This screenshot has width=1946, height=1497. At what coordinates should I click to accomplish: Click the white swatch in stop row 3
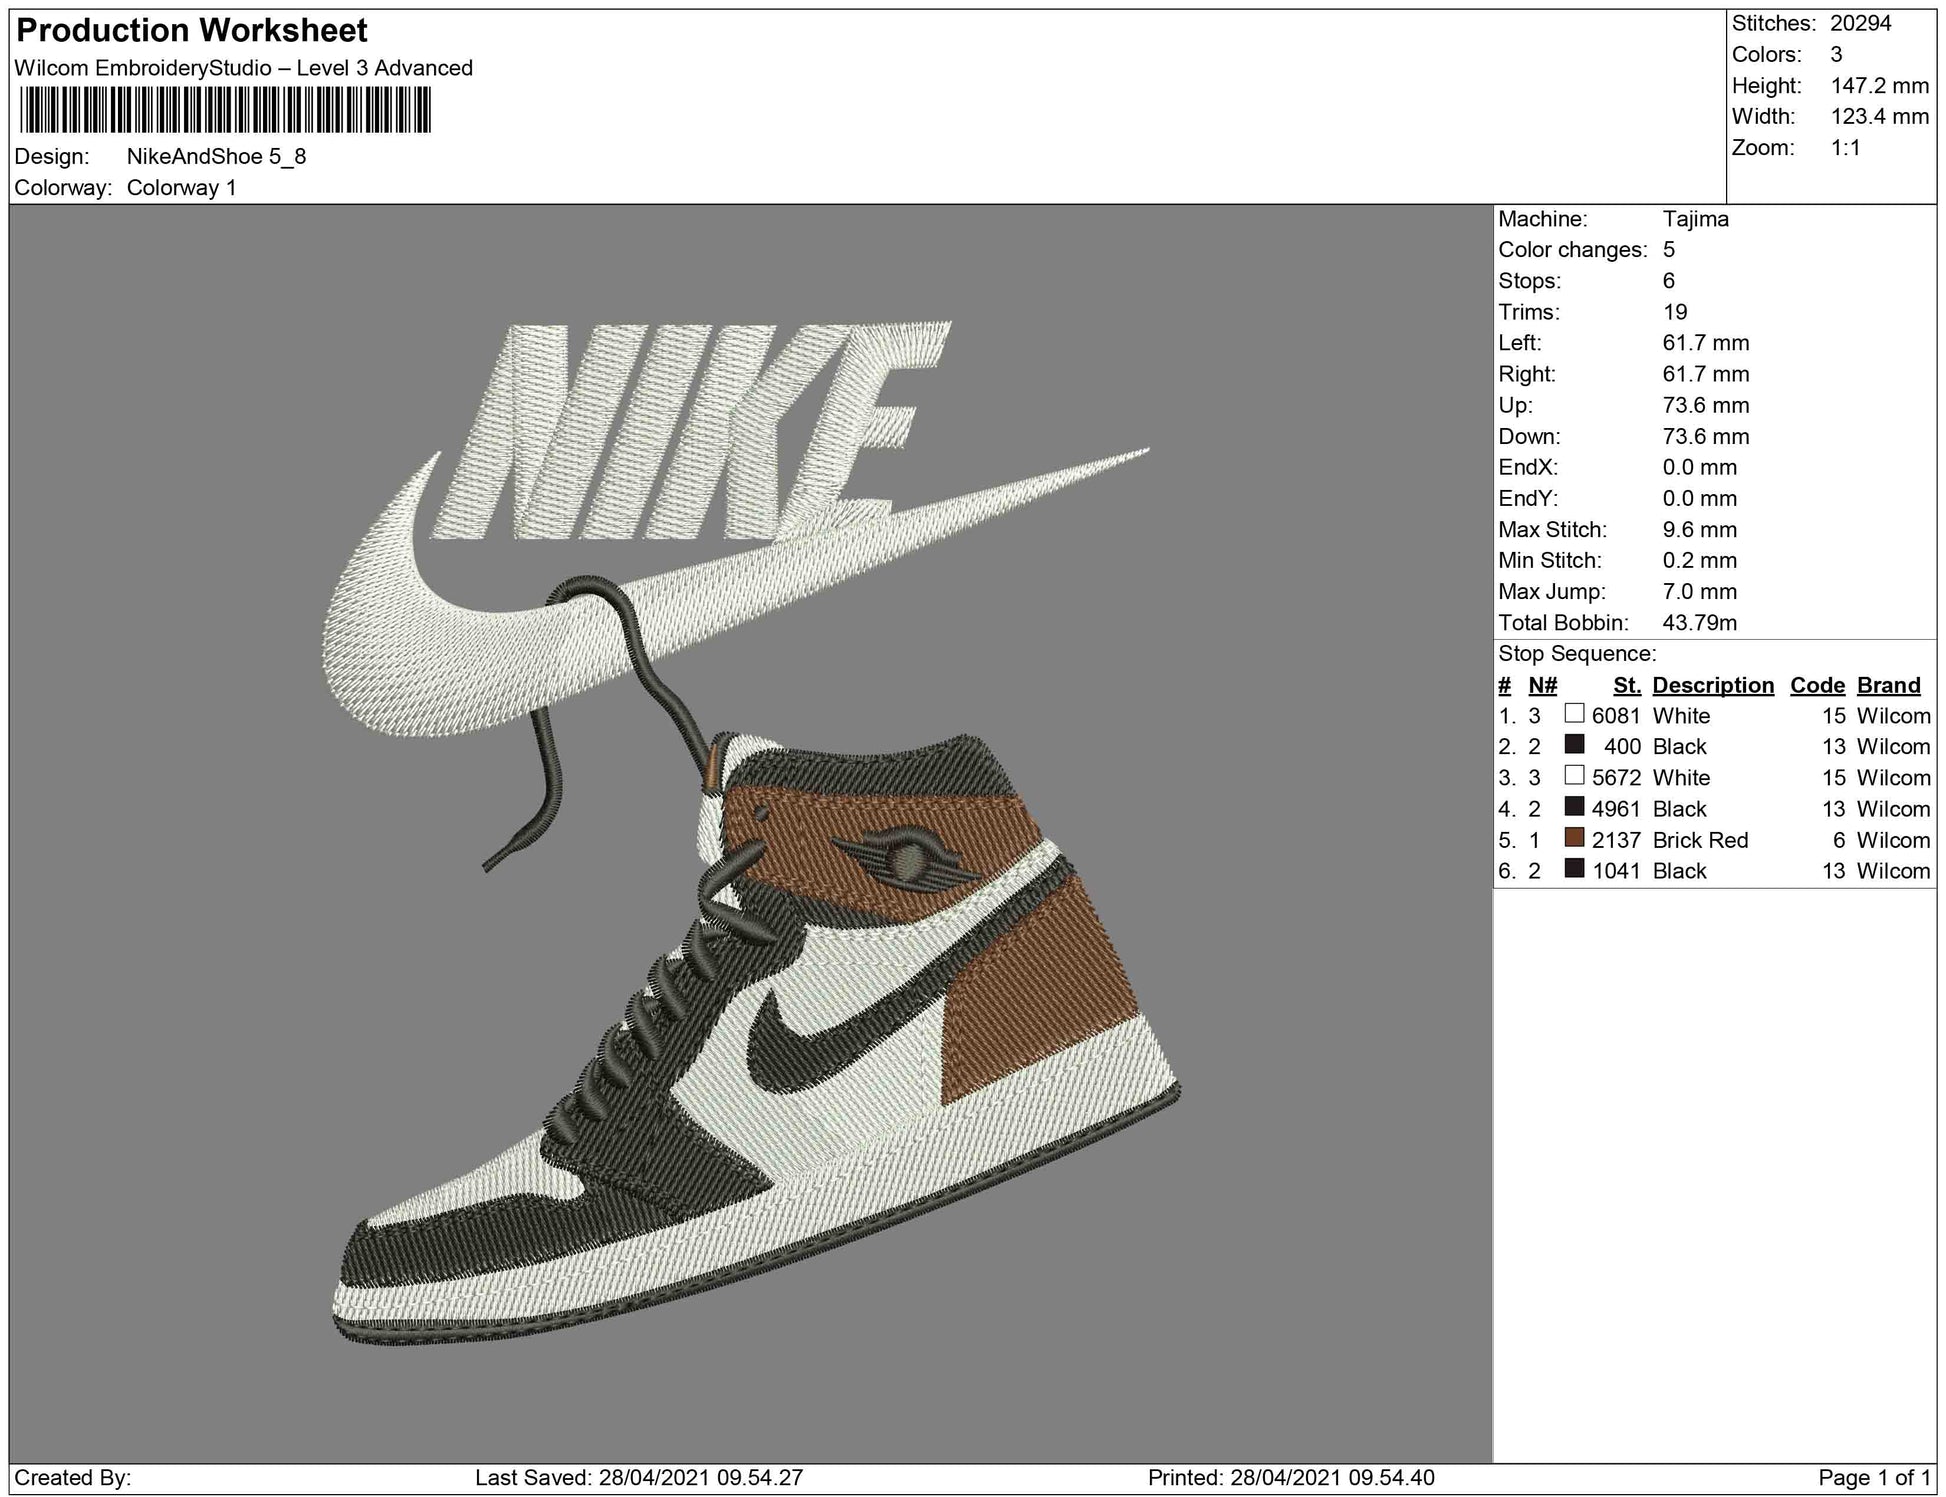(x=1574, y=776)
